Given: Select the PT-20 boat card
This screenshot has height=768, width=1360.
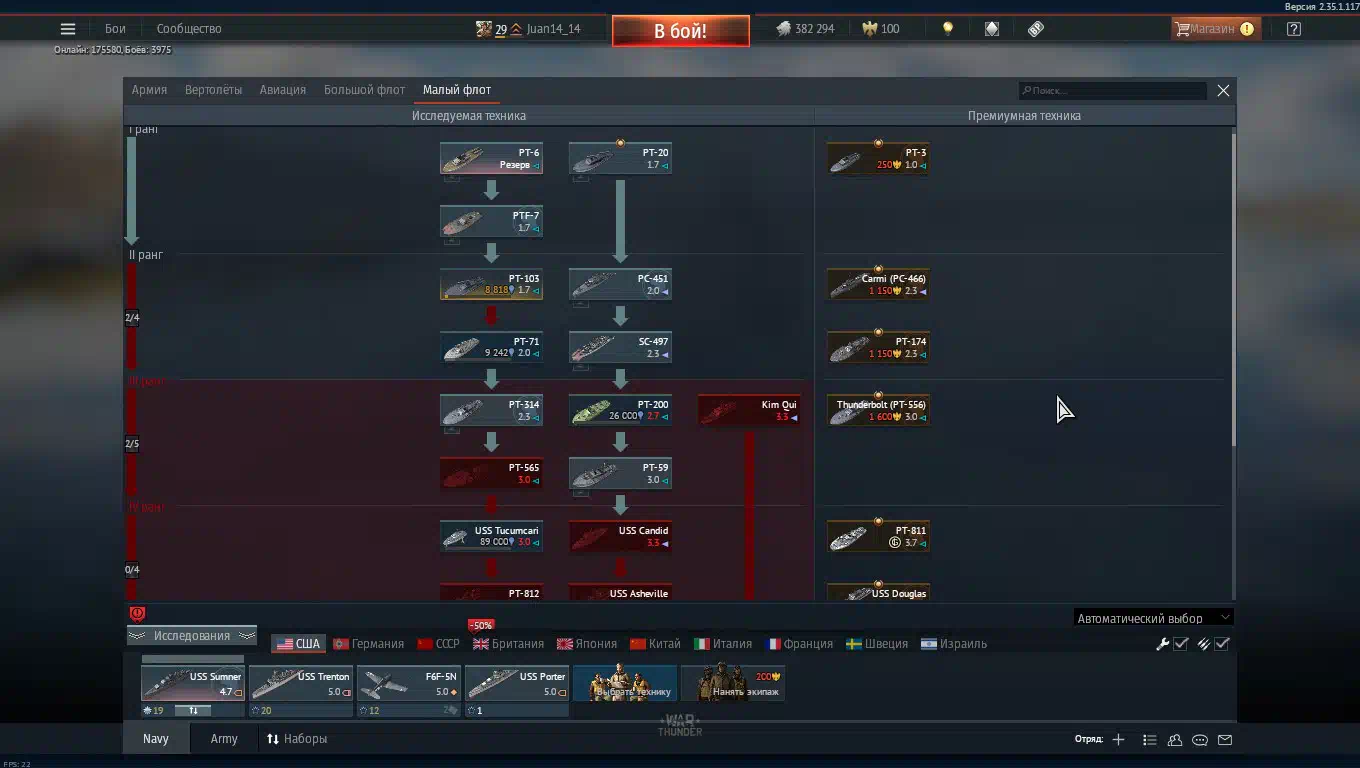Looking at the screenshot, I should (x=620, y=158).
